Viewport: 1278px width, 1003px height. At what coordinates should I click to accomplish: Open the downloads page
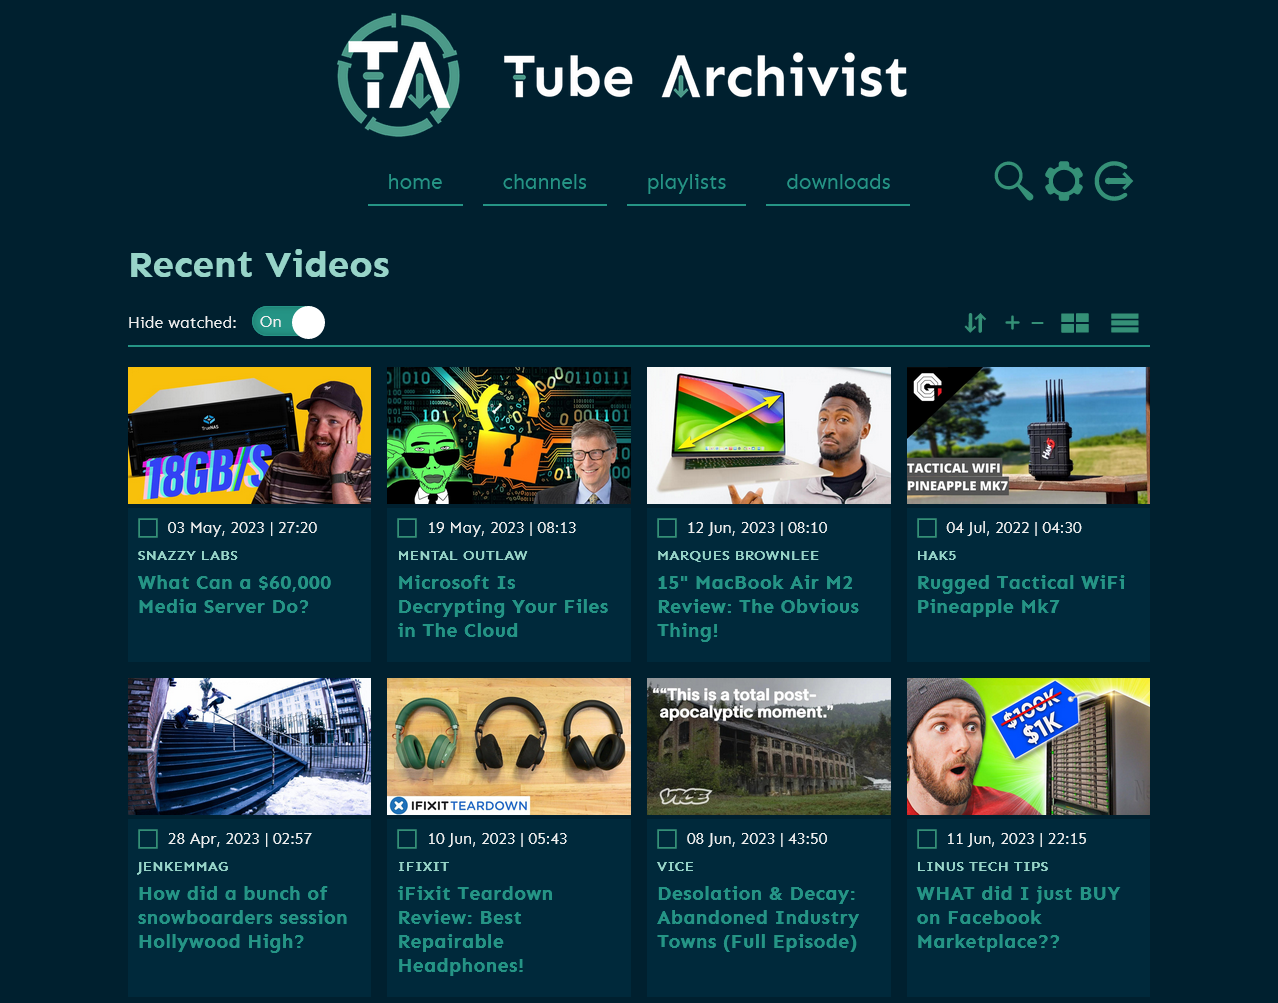tap(837, 182)
